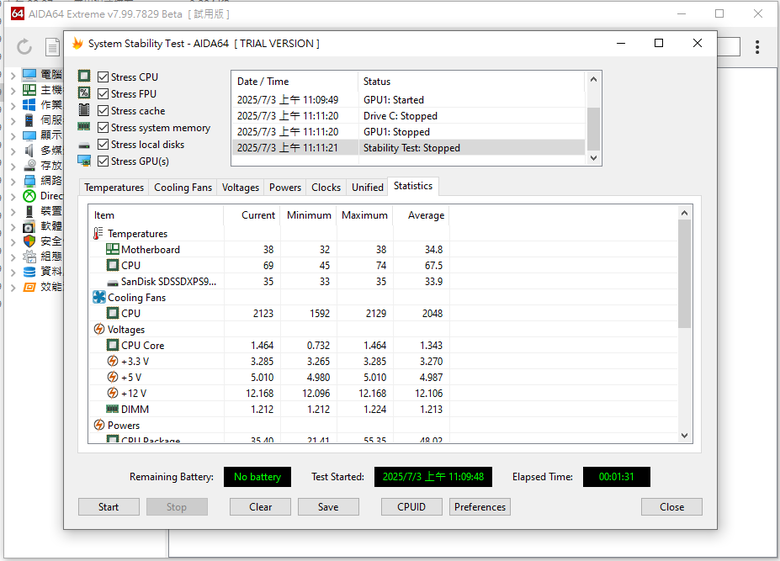Click the Clear button
The image size is (780, 561).
click(x=260, y=507)
